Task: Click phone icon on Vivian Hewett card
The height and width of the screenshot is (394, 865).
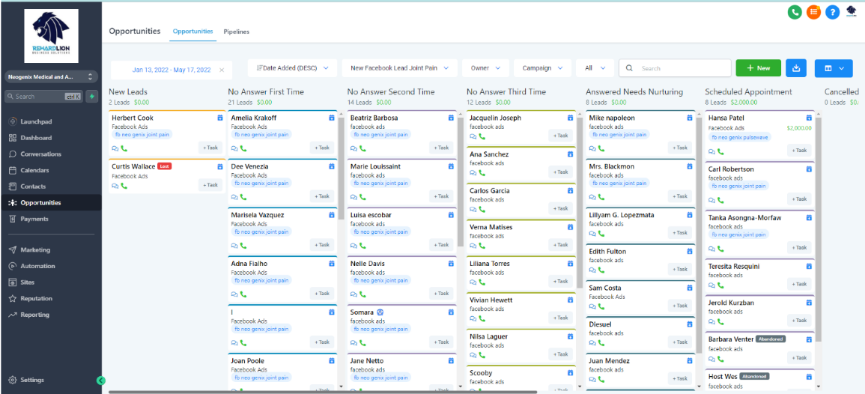Action: pyautogui.click(x=482, y=318)
